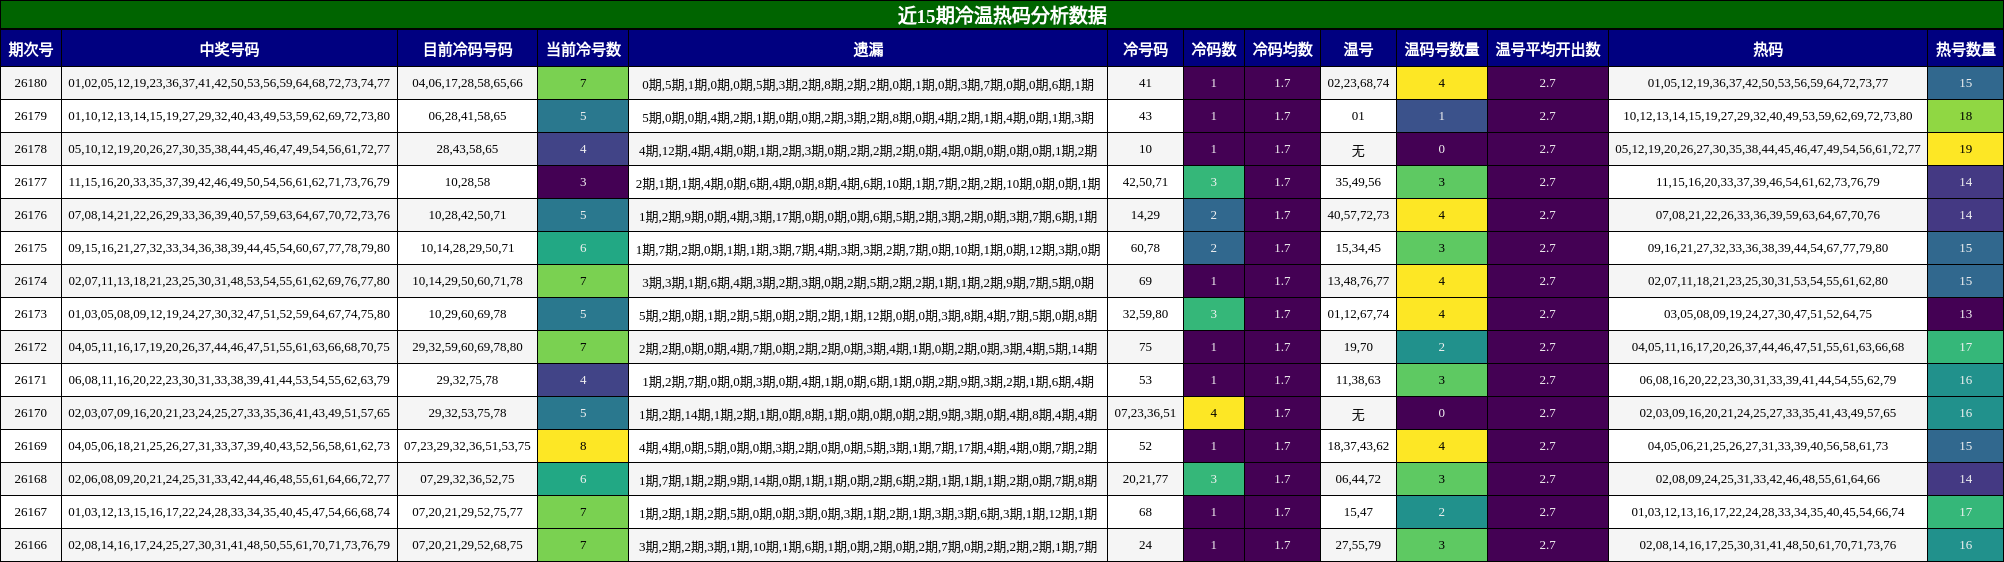Select the 冷码数 column header
This screenshot has height=562, width=2004.
(x=1214, y=49)
